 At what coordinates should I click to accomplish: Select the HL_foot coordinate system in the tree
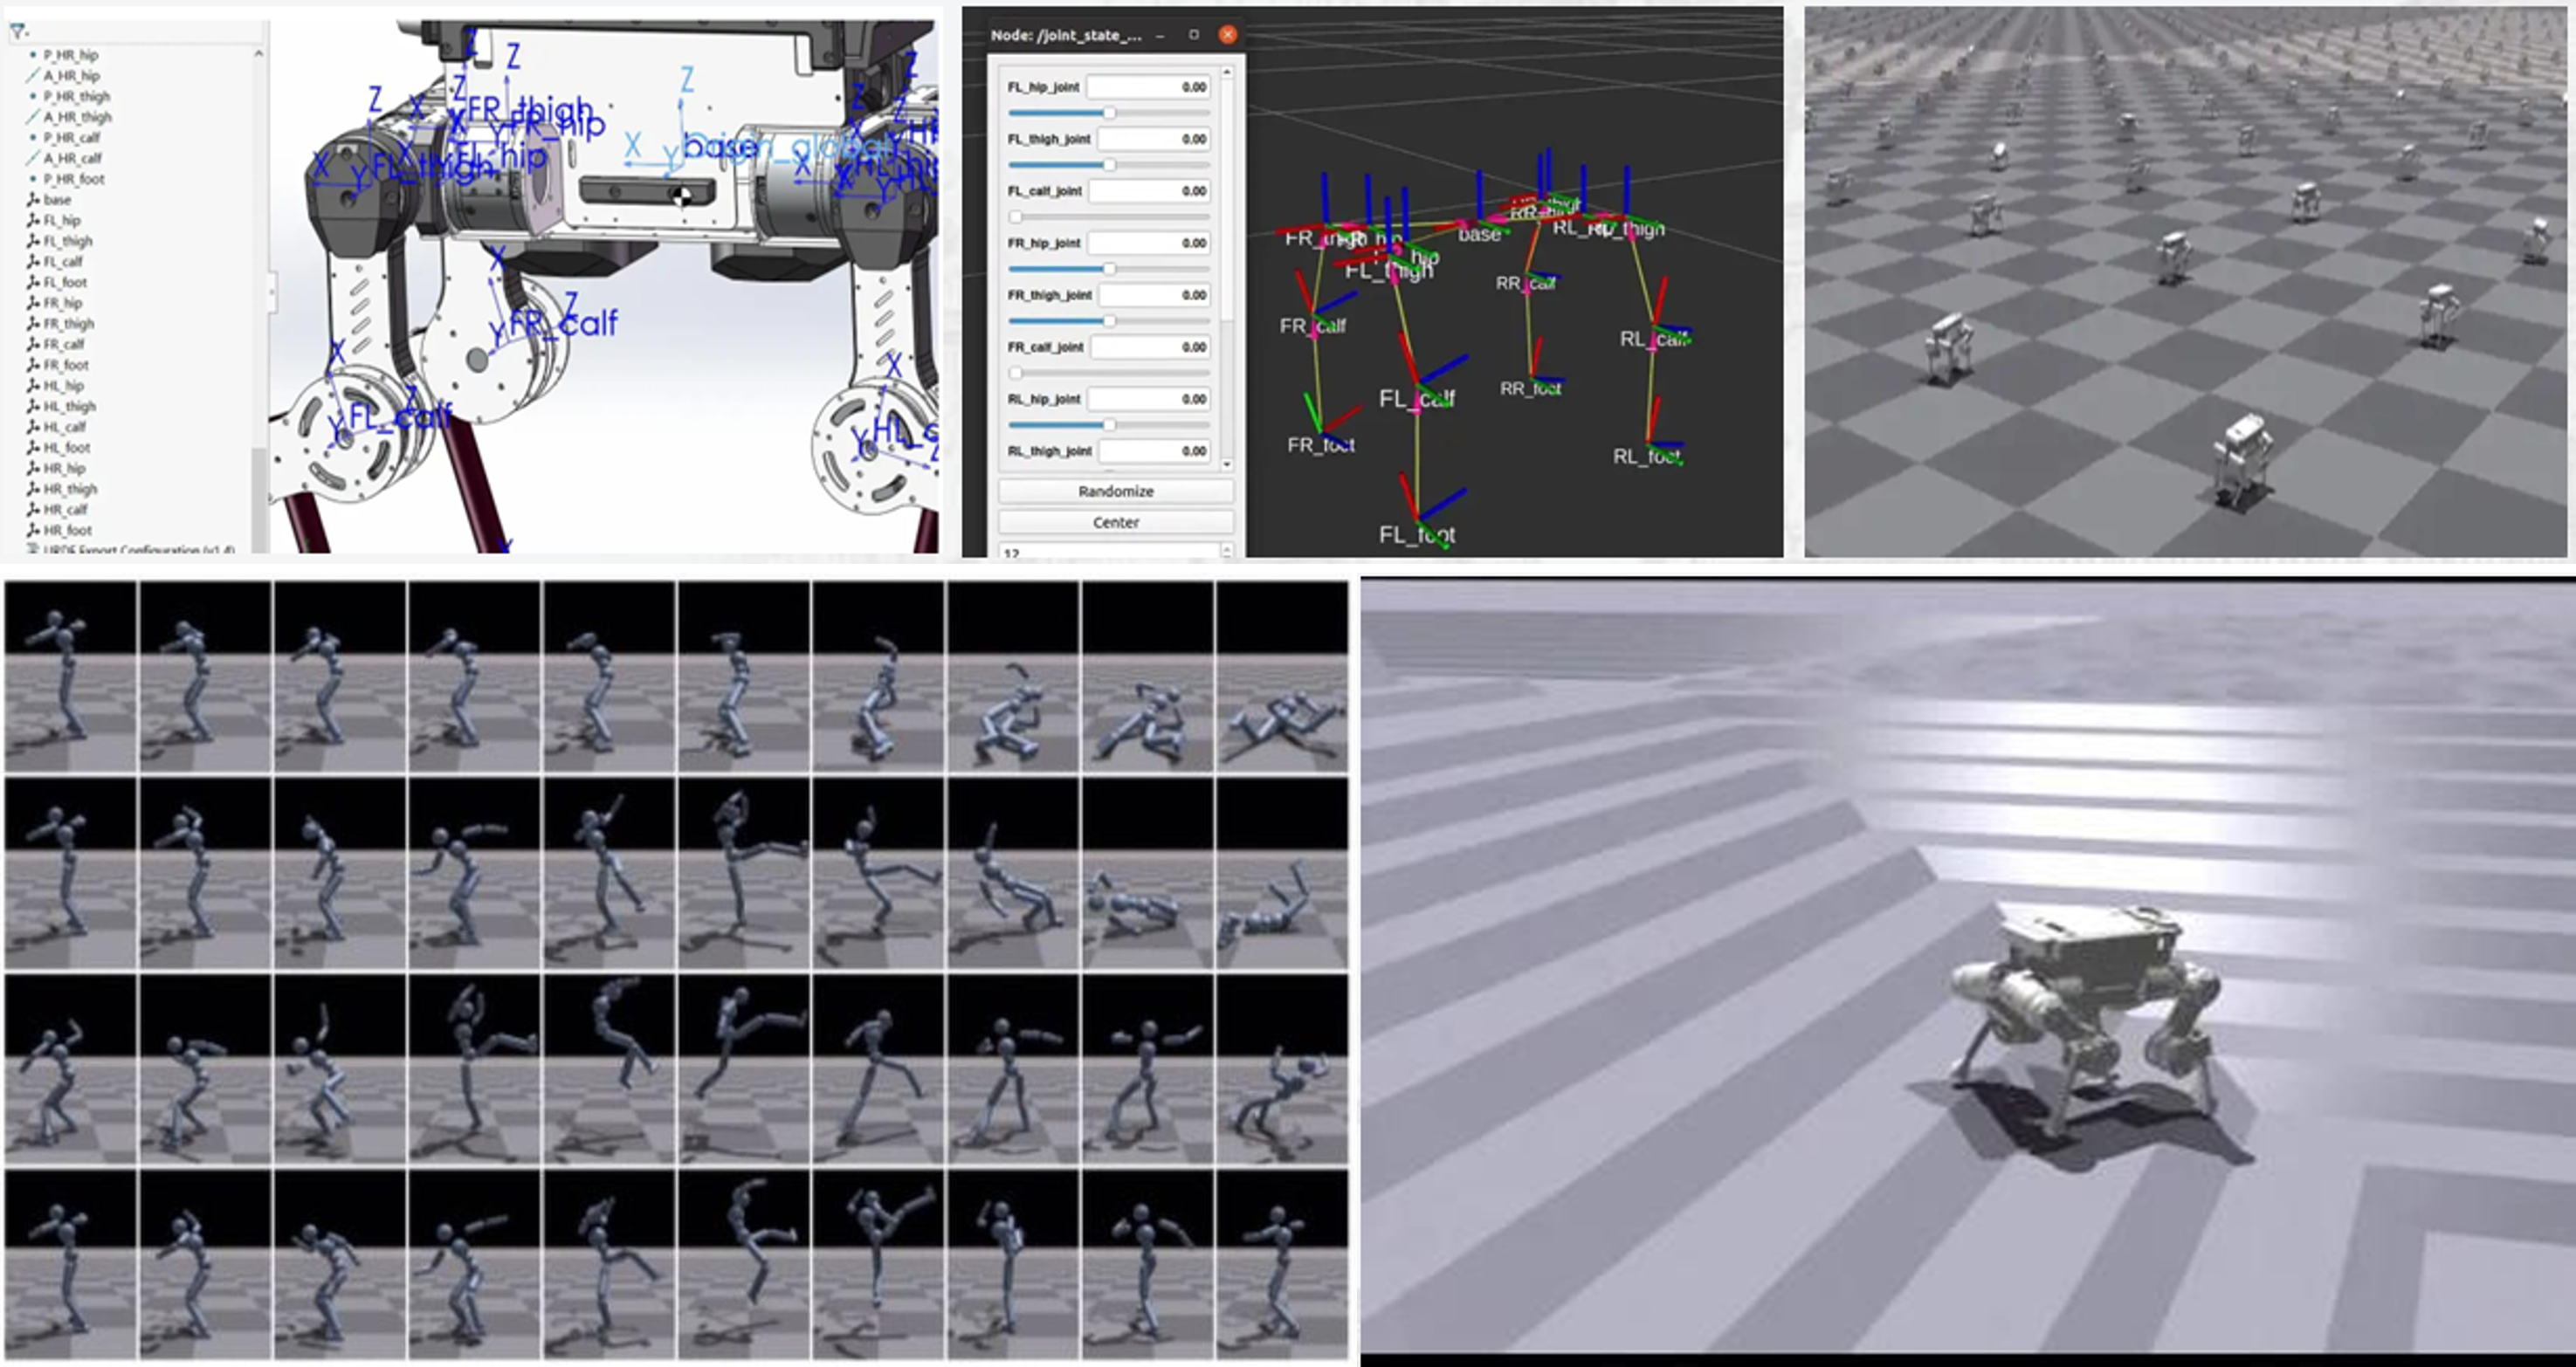pyautogui.click(x=59, y=448)
